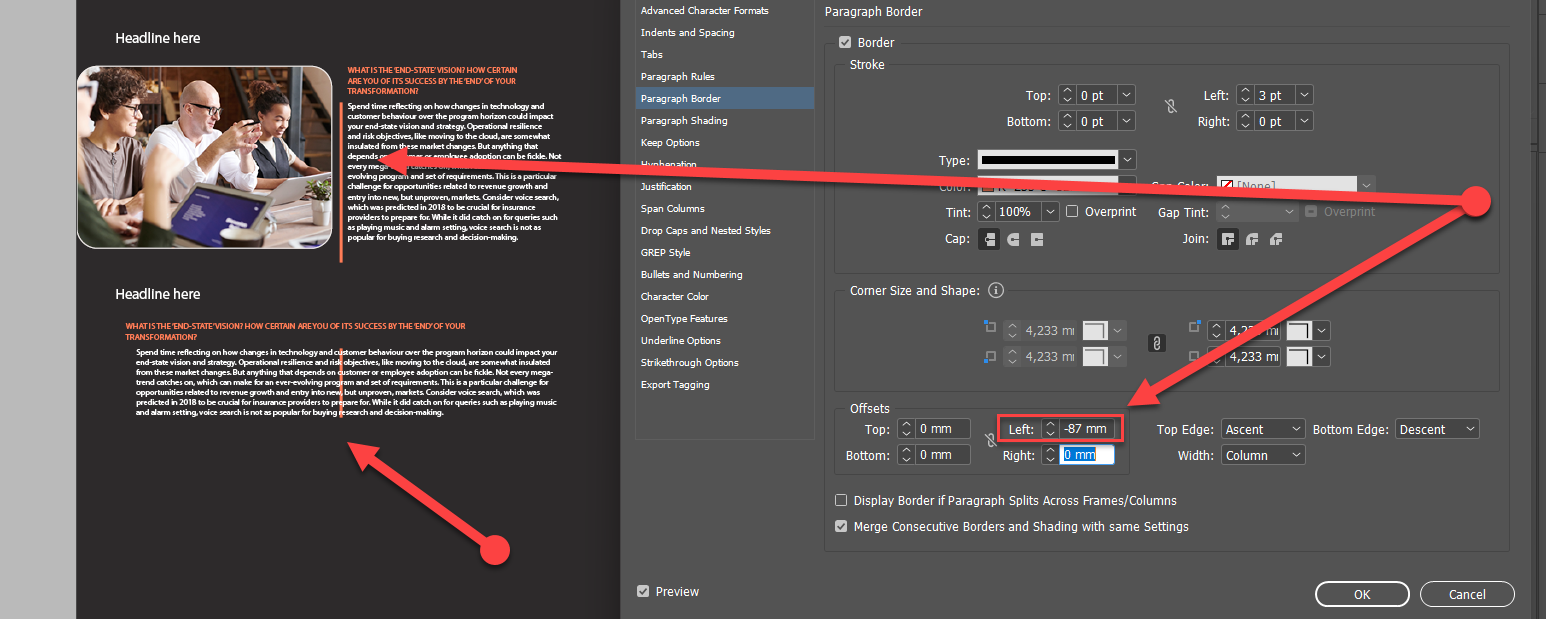Choose the Round Cap option

point(1013,239)
